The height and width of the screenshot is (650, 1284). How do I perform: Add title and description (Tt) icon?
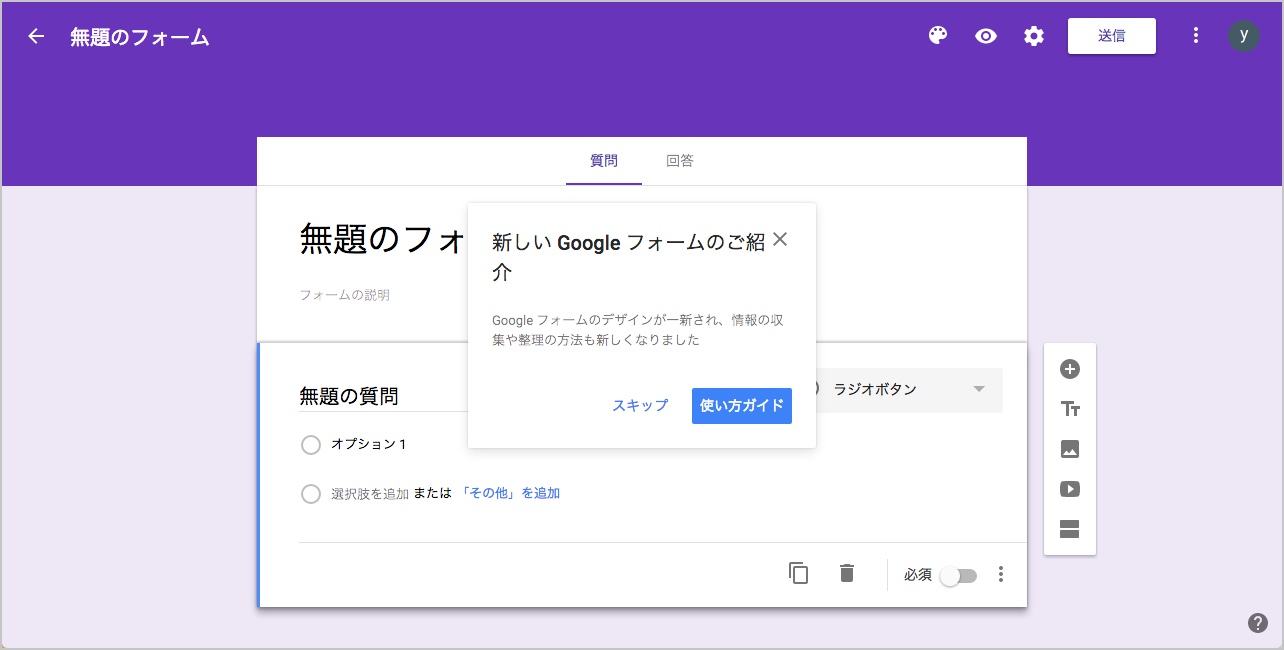tap(1070, 409)
